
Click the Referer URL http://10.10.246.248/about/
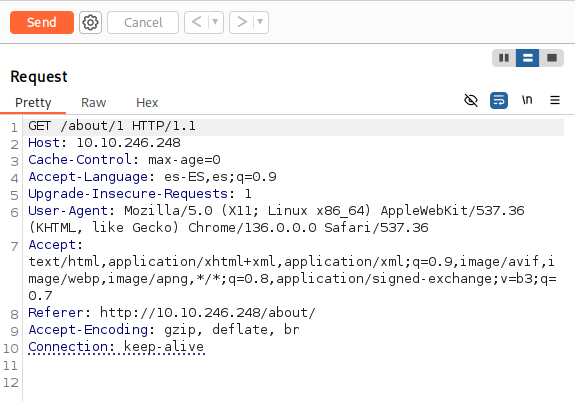coord(208,313)
